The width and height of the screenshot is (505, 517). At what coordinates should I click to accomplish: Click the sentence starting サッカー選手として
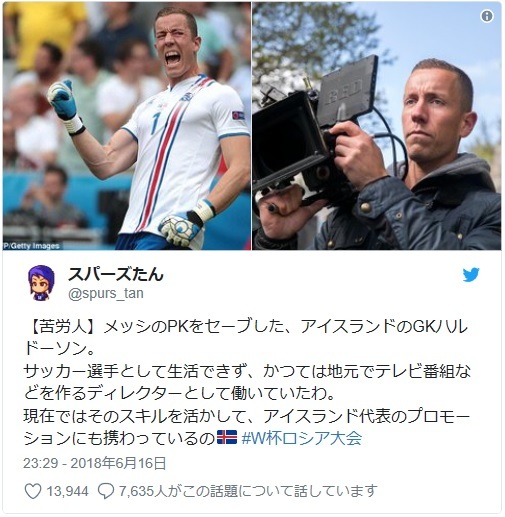[x=247, y=382]
